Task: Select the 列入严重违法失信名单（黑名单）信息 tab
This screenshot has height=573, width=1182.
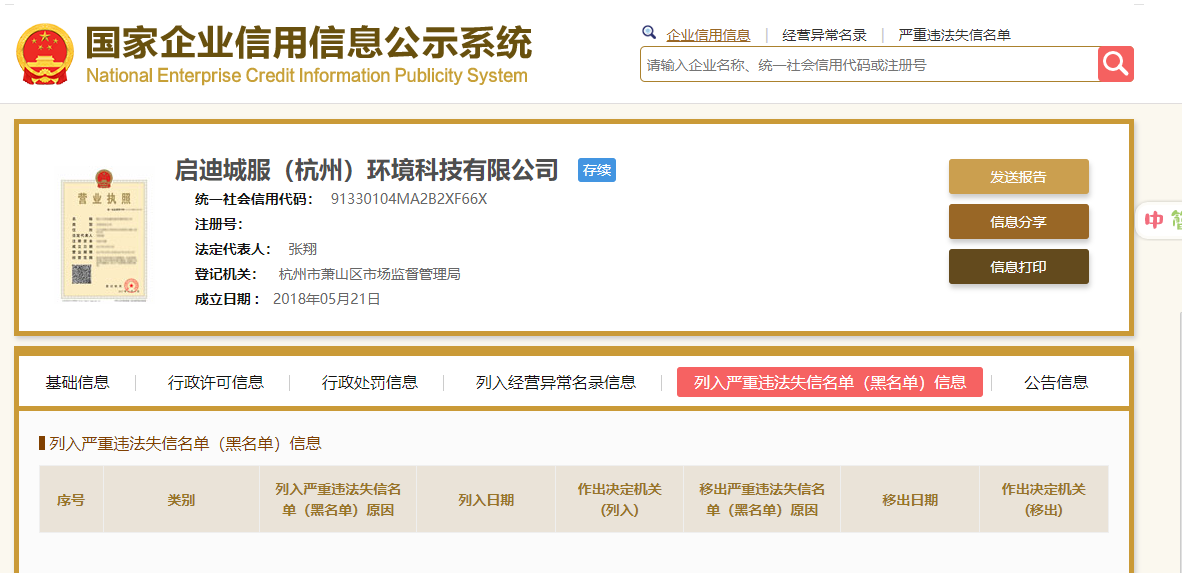Action: click(x=830, y=382)
